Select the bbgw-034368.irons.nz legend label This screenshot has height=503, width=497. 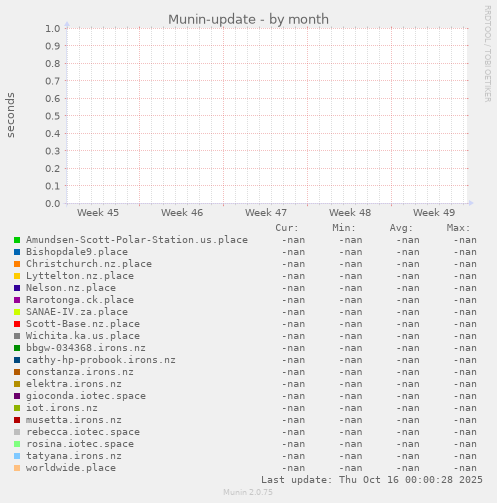click(86, 348)
